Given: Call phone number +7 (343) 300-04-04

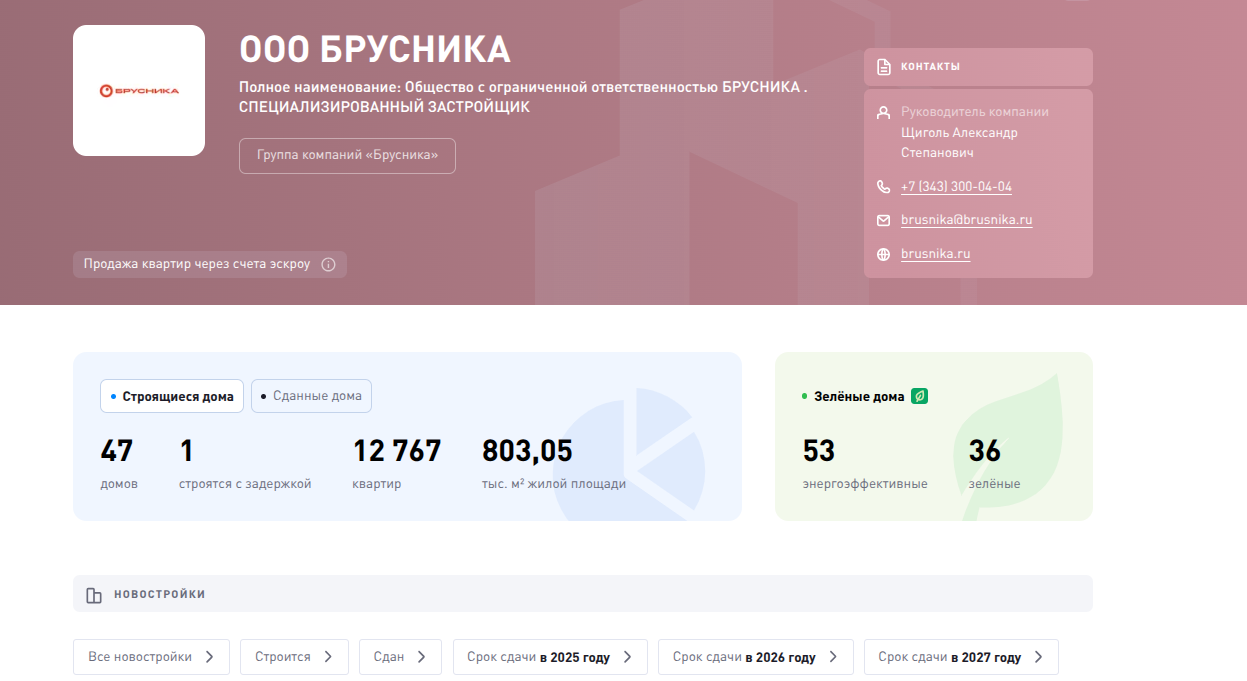Looking at the screenshot, I should pos(956,187).
